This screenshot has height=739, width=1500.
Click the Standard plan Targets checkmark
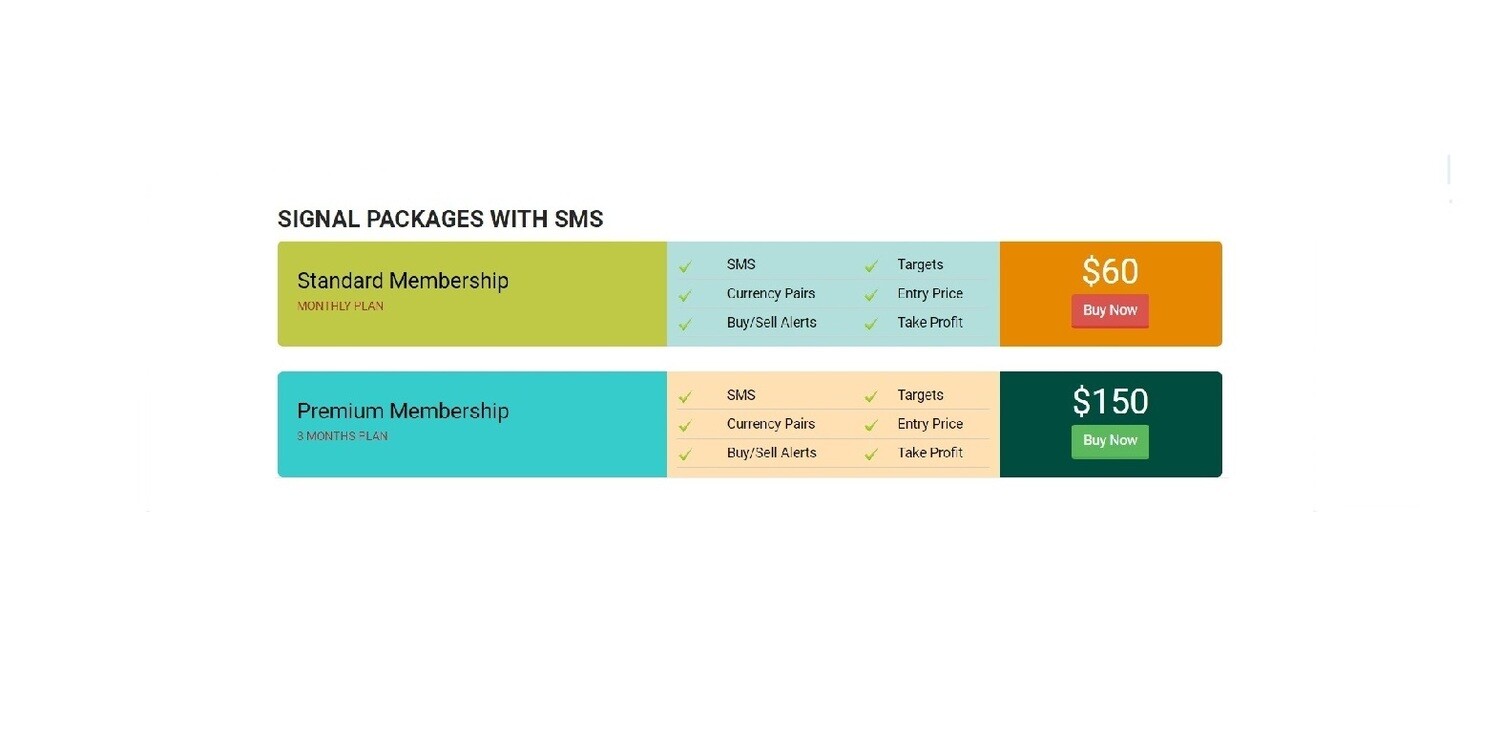click(871, 267)
